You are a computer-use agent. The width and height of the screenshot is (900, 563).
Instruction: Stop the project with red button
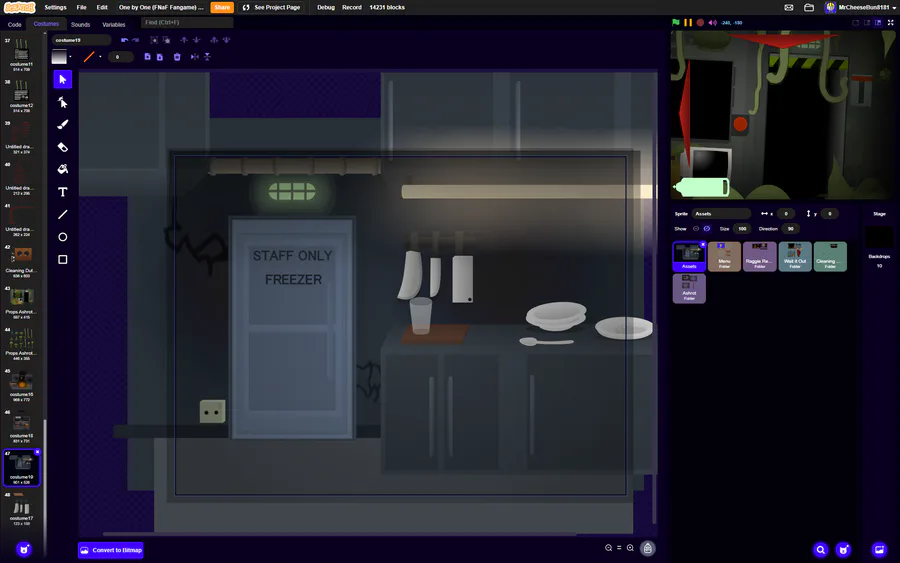pyautogui.click(x=700, y=22)
